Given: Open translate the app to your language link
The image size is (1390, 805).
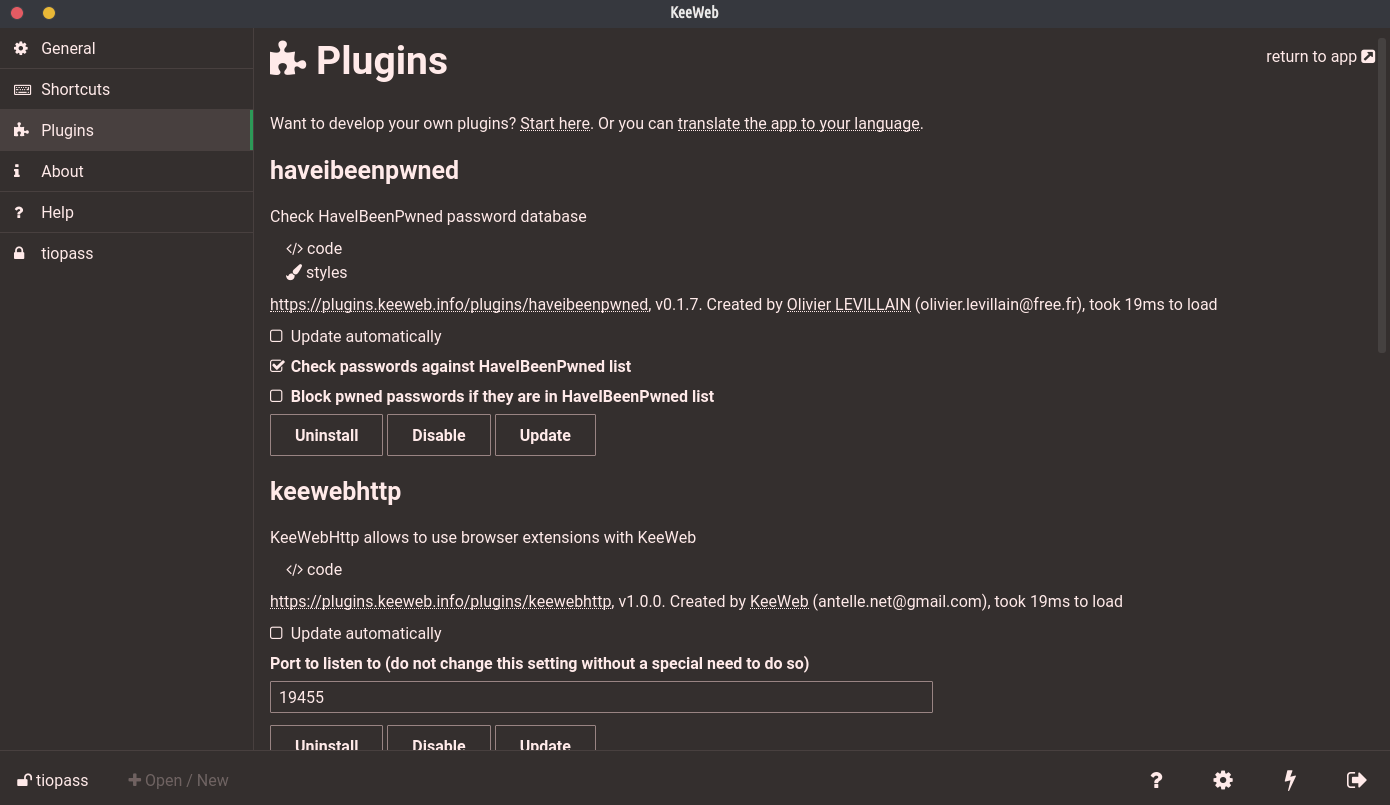Looking at the screenshot, I should [799, 123].
